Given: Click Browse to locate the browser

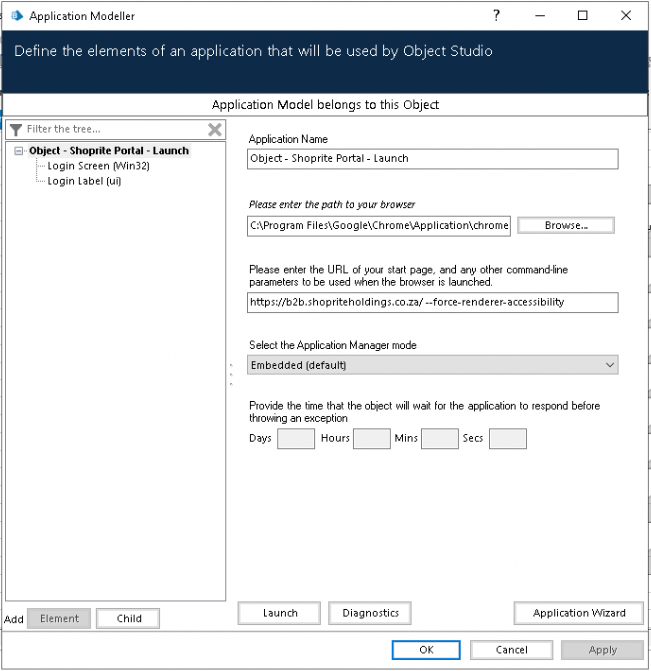Looking at the screenshot, I should [566, 226].
